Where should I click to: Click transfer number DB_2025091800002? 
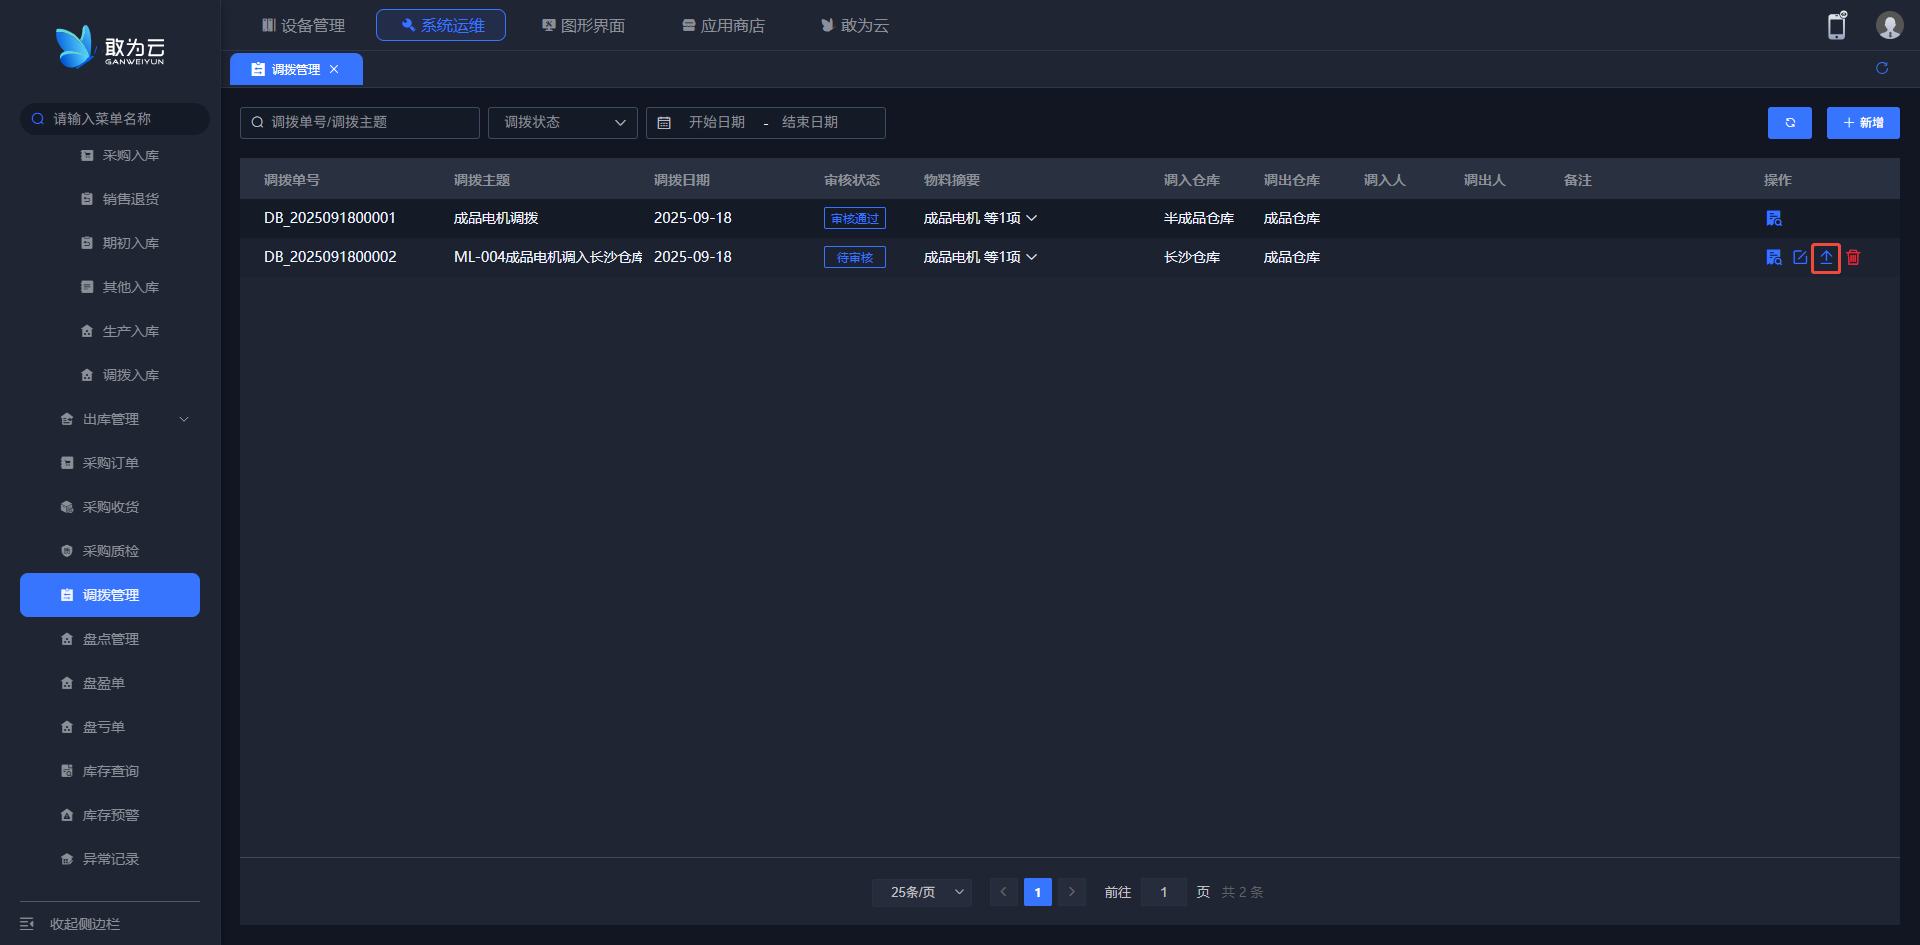click(330, 257)
